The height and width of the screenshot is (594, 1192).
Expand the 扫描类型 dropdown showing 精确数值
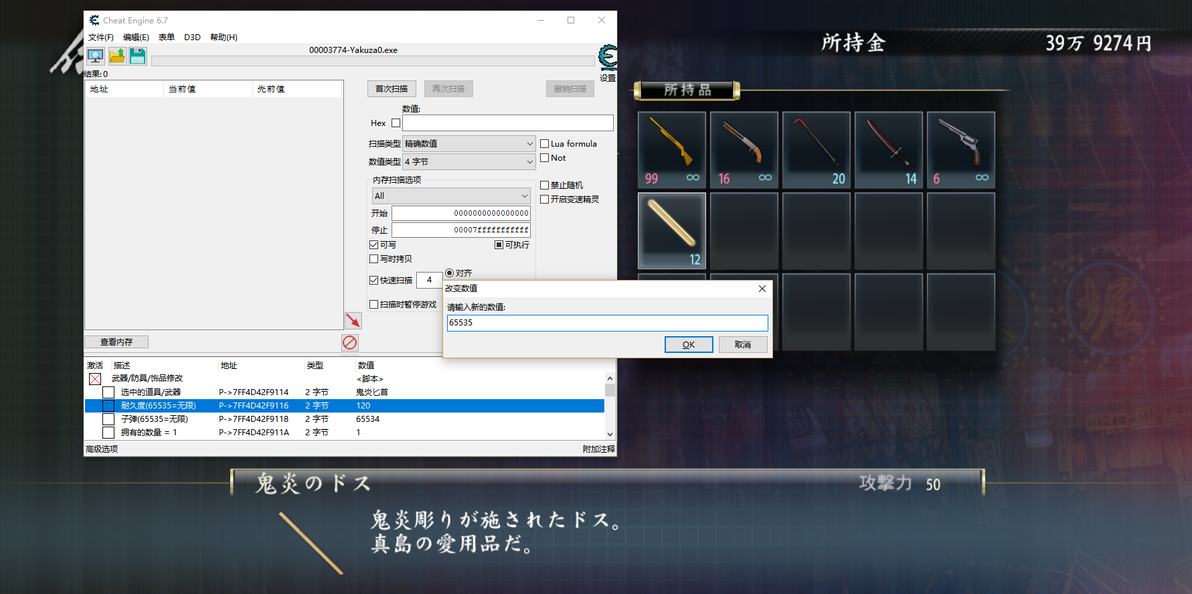pos(469,143)
